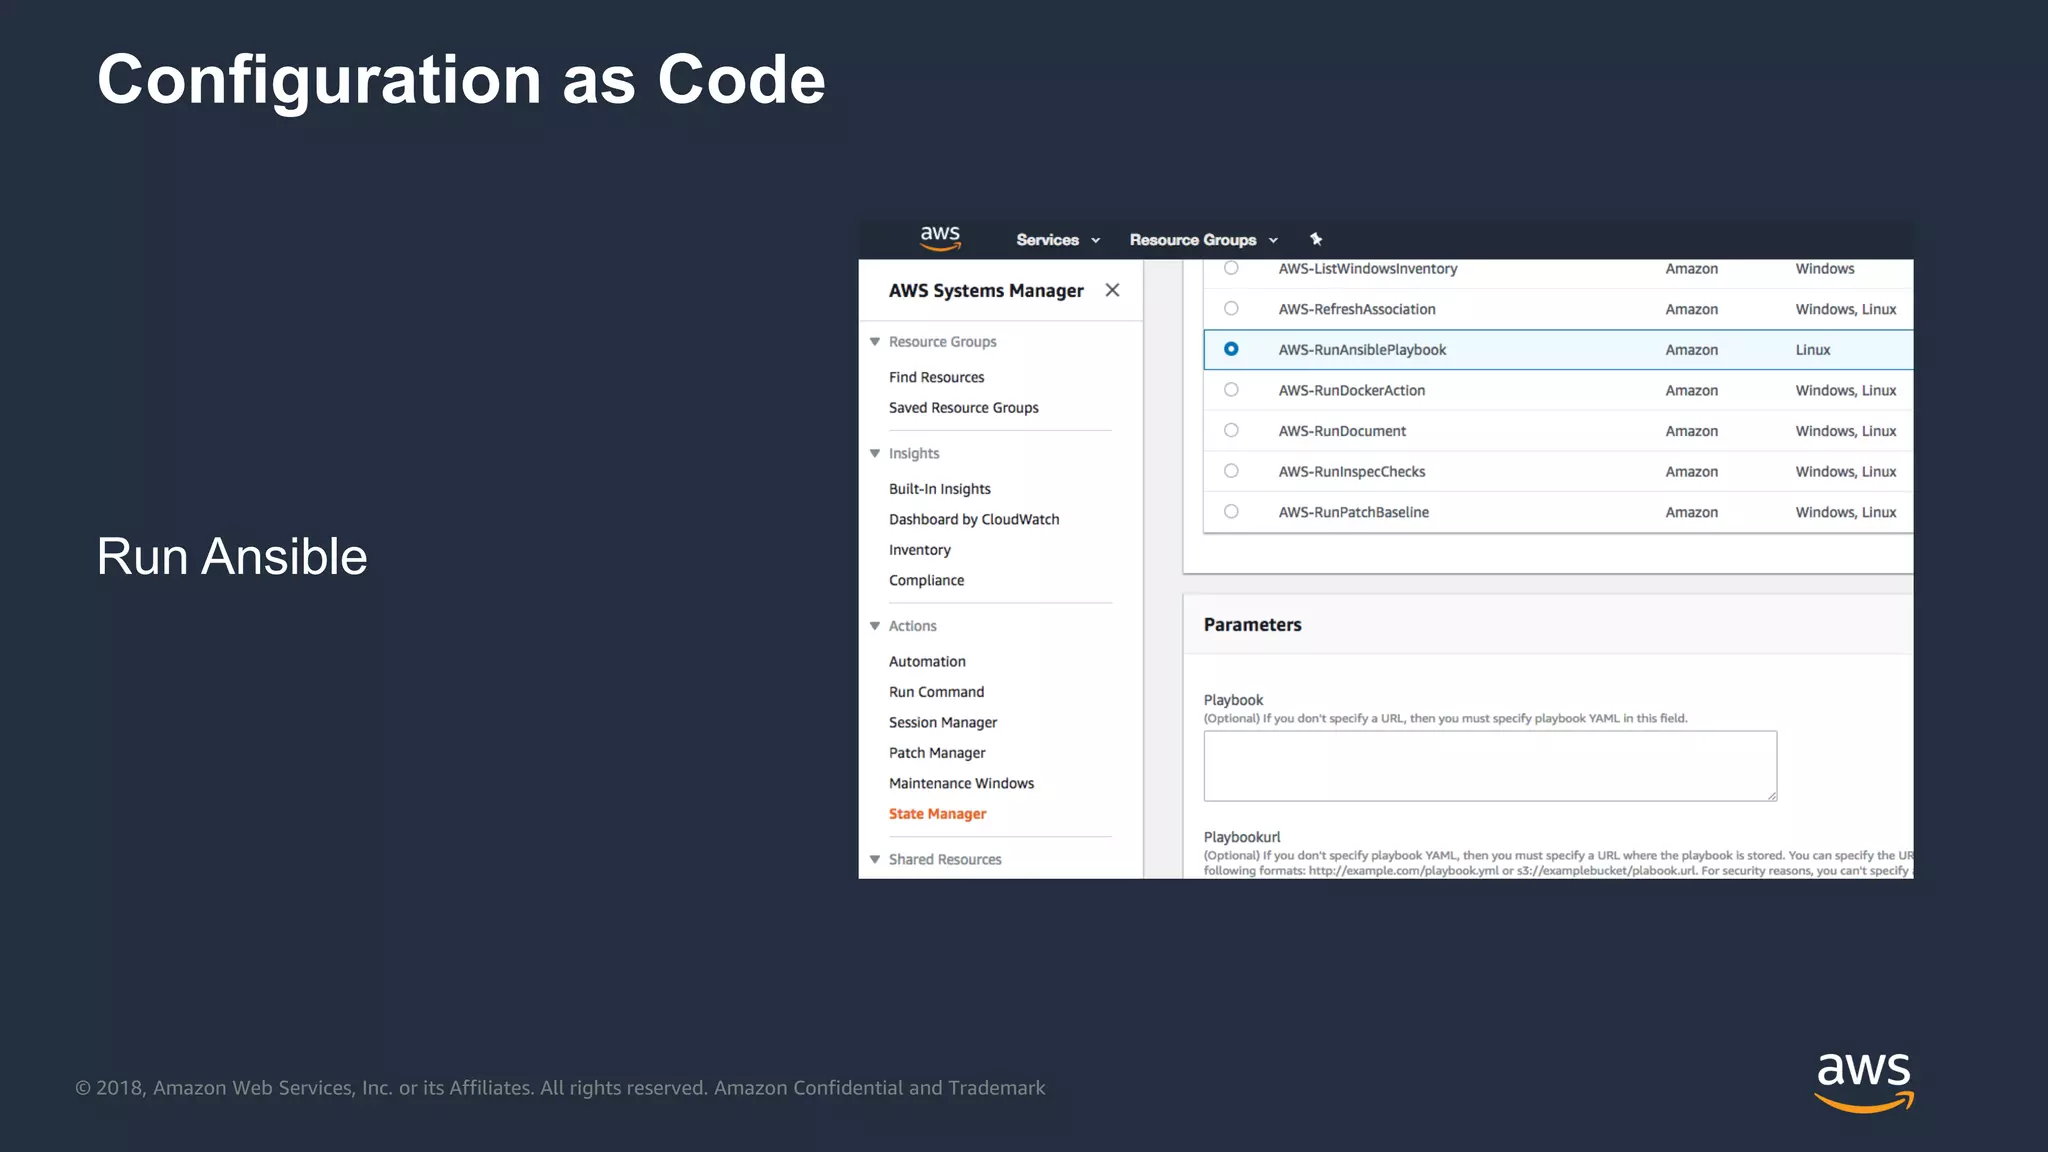The image size is (2048, 1152).
Task: Click inside the Playbook YAML text area
Action: [x=1490, y=766]
